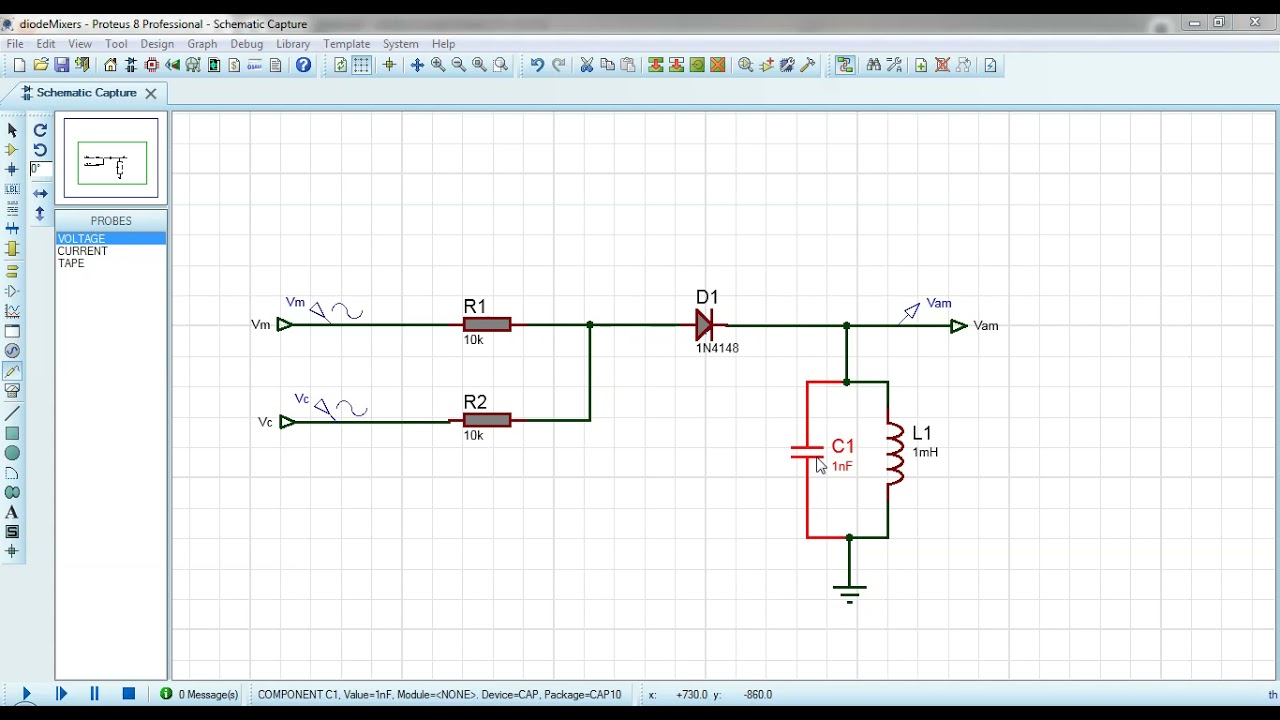
Task: Save the project with the floppy icon
Action: [x=62, y=65]
